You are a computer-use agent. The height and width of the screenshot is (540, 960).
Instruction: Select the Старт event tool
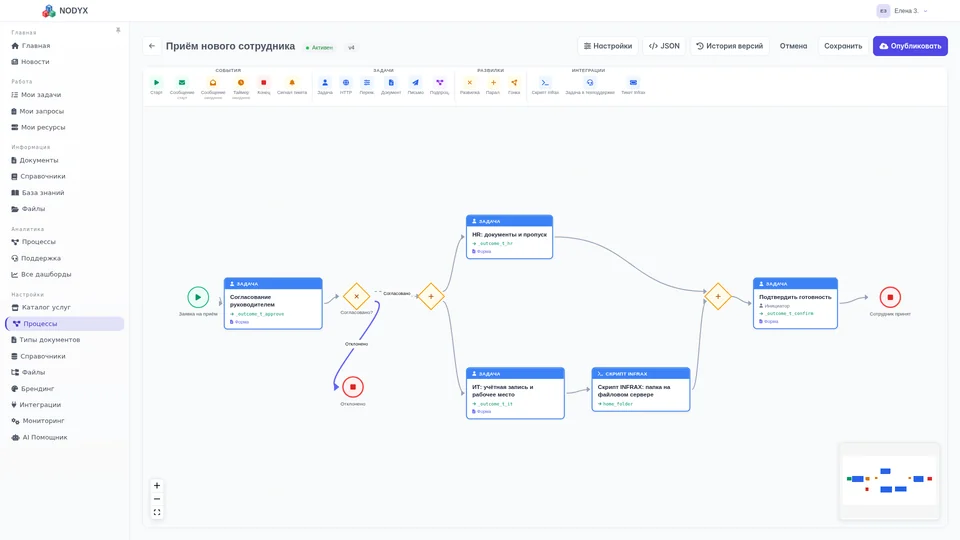point(156,86)
